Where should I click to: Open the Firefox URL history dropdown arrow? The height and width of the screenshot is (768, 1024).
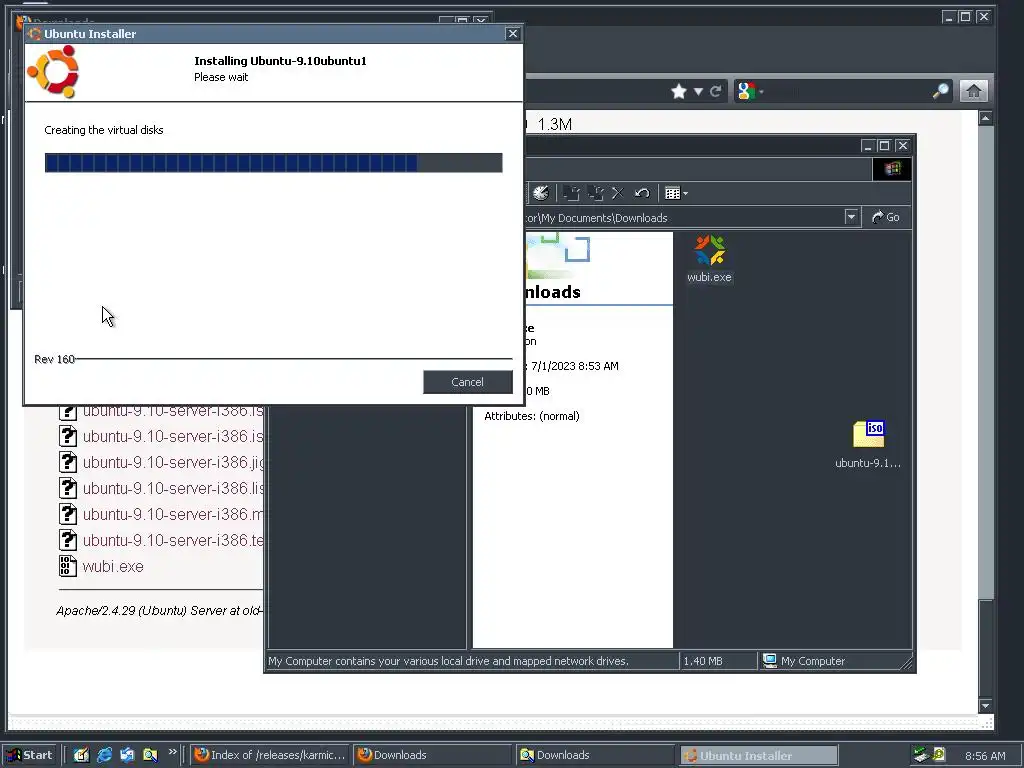698,91
